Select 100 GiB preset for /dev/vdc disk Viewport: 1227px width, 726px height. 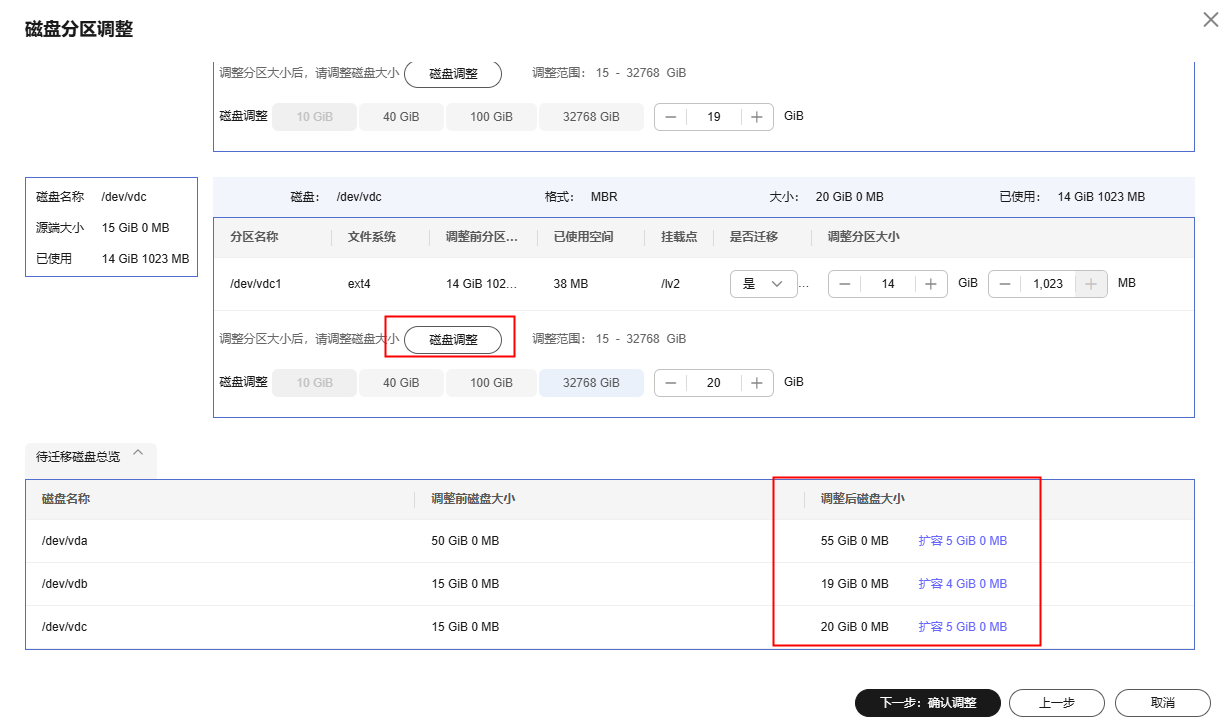tap(491, 383)
